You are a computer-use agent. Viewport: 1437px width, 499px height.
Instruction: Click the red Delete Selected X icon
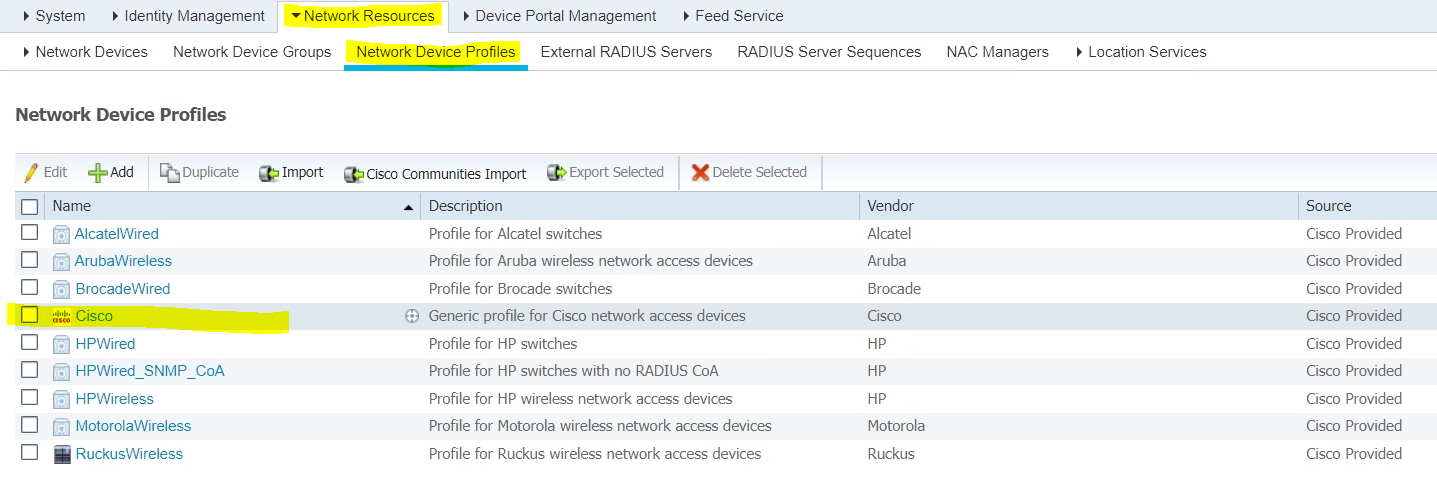(700, 173)
